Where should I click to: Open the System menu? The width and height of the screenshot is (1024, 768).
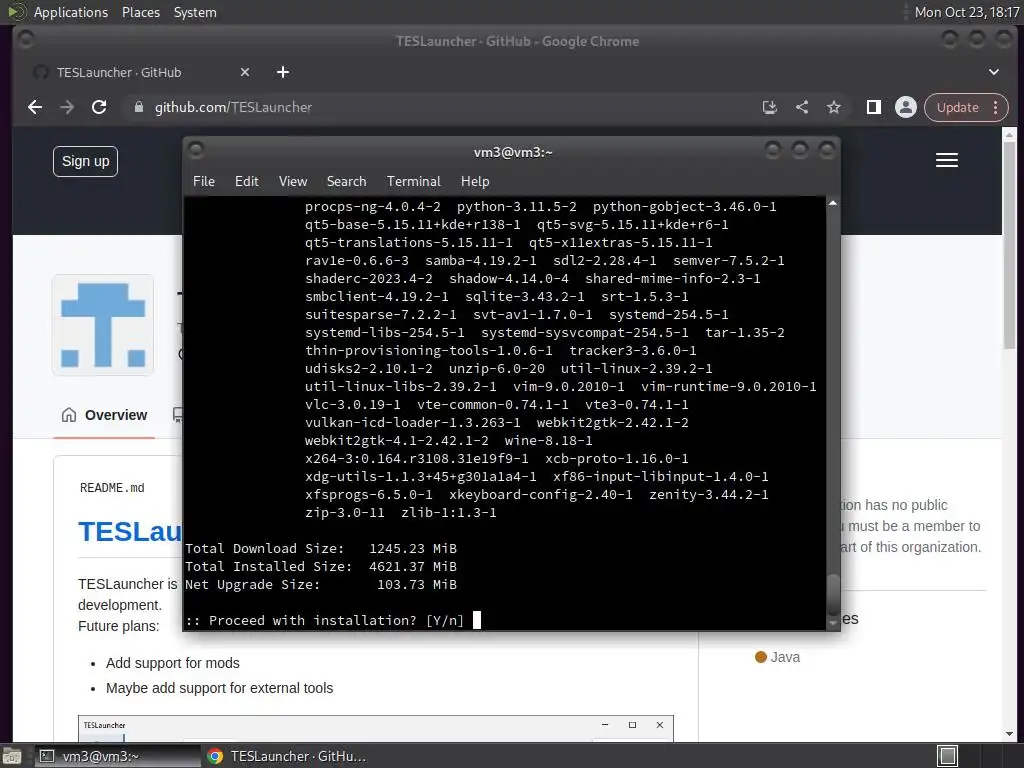click(x=195, y=12)
